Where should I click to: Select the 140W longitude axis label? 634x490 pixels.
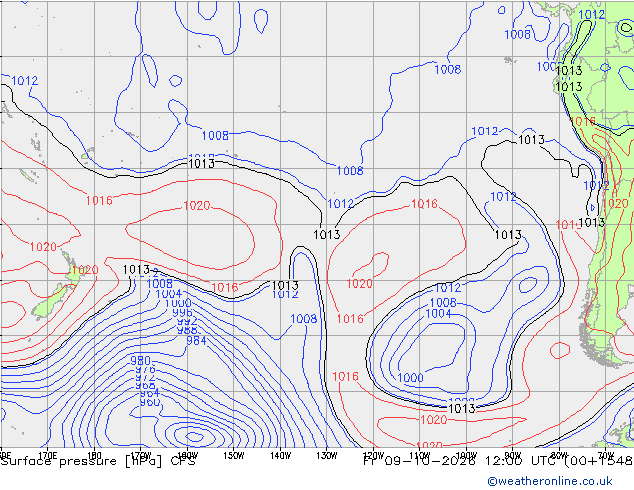pyautogui.click(x=280, y=455)
